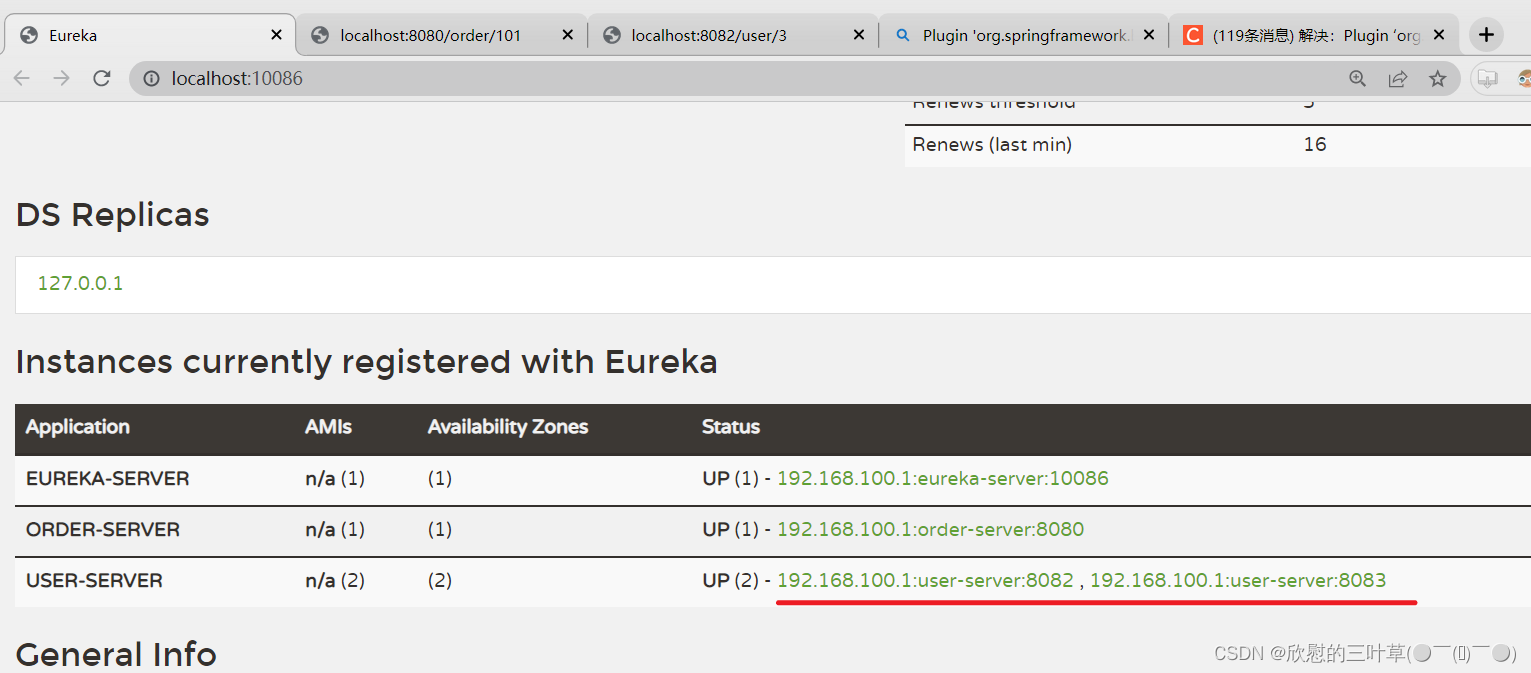Click the General Info heading

click(x=116, y=654)
